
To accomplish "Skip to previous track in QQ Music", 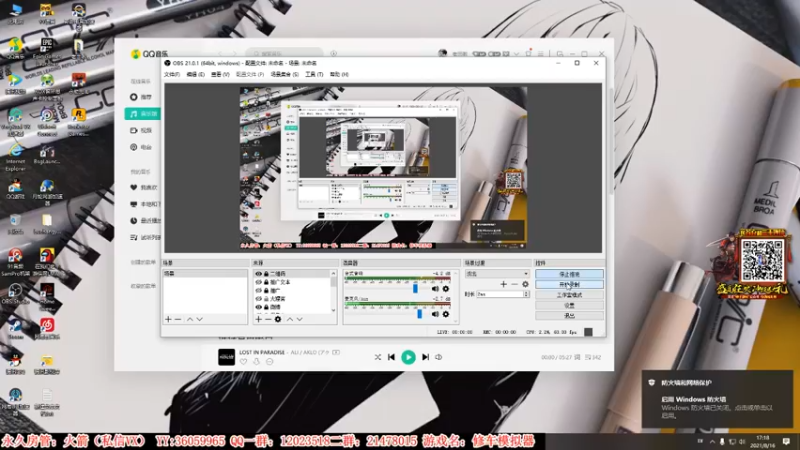I will (x=391, y=357).
